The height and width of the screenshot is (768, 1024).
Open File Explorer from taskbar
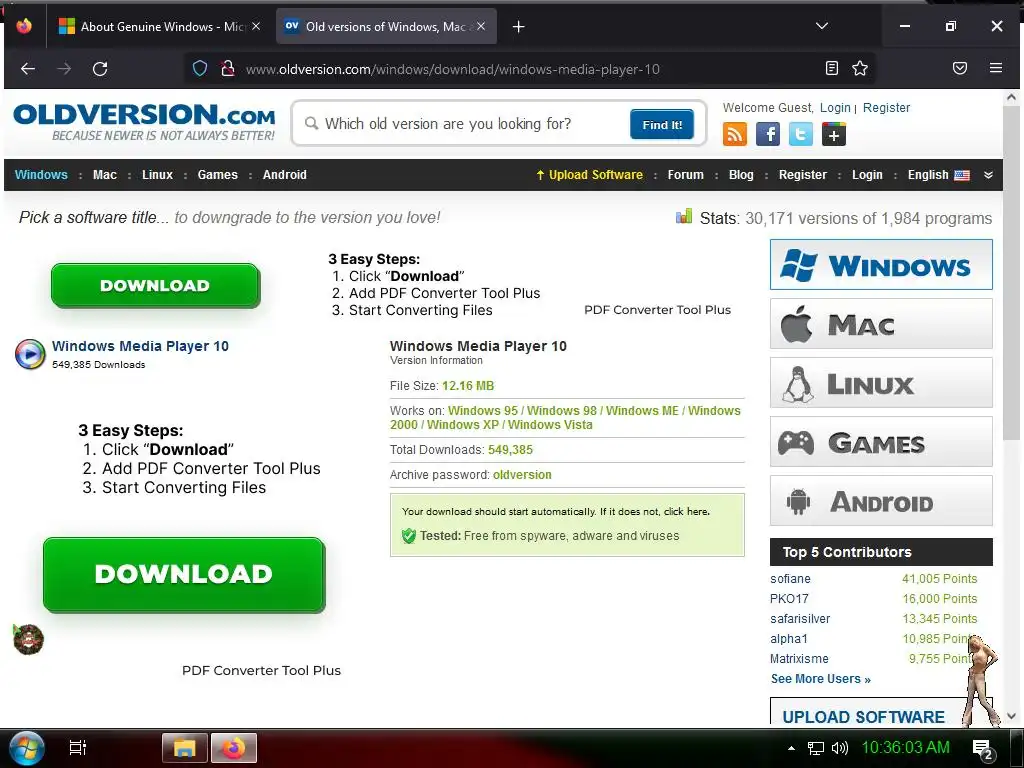coord(184,748)
